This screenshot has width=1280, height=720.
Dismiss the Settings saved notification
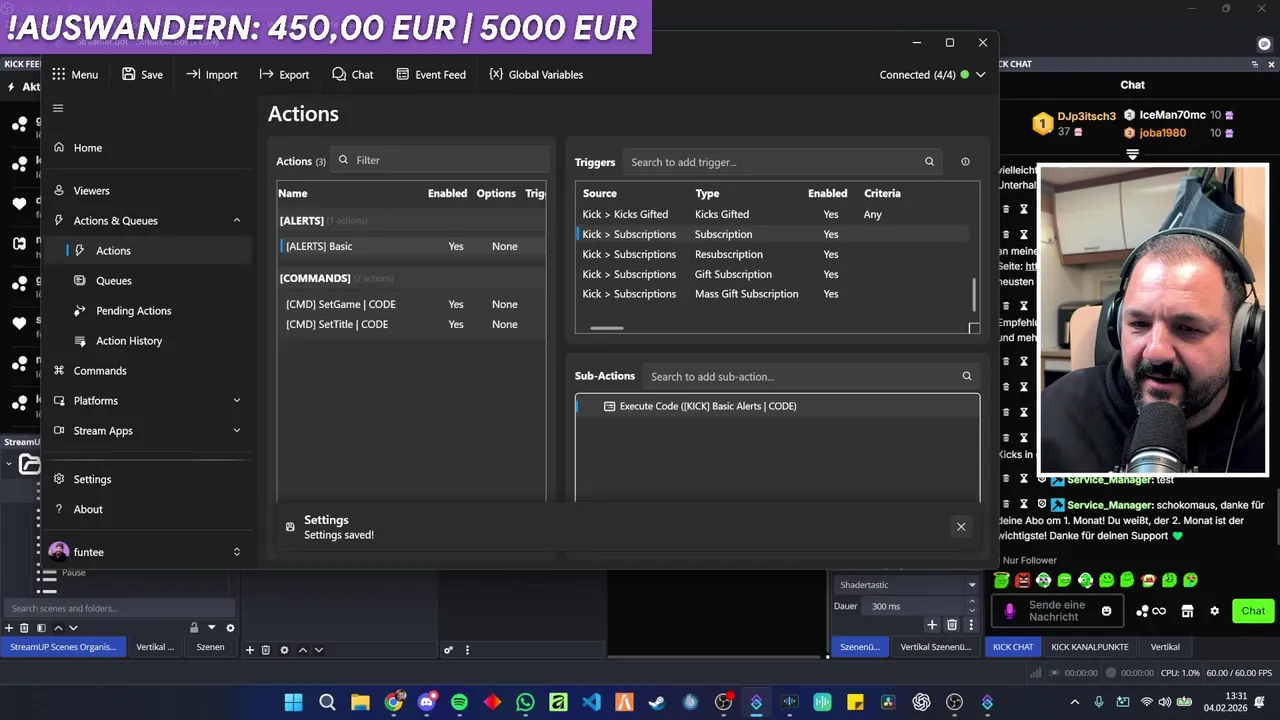(x=961, y=527)
